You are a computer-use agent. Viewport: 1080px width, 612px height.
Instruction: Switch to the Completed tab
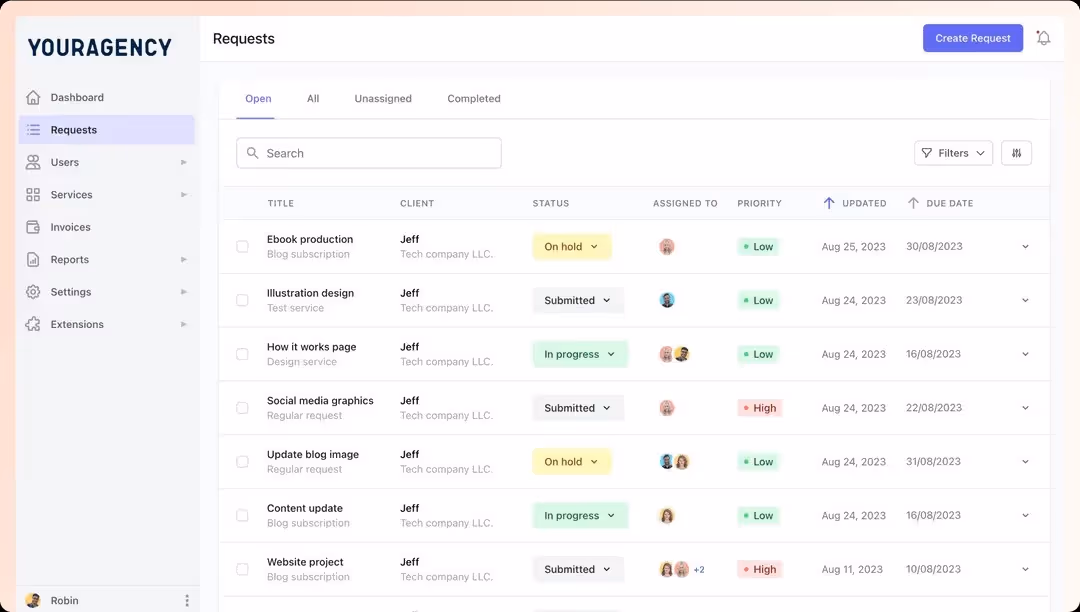point(474,98)
